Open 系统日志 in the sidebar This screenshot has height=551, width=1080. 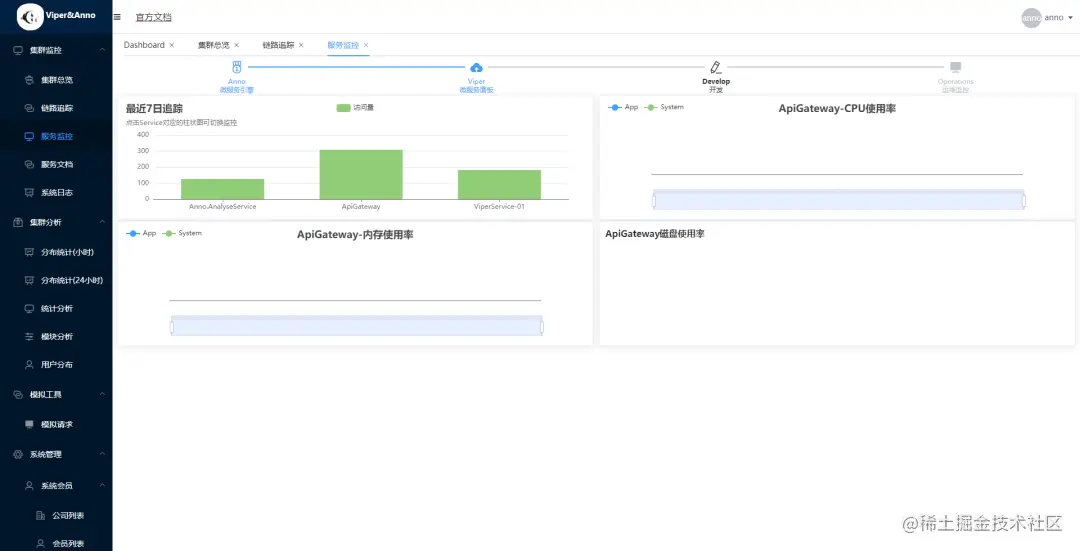pyautogui.click(x=56, y=193)
